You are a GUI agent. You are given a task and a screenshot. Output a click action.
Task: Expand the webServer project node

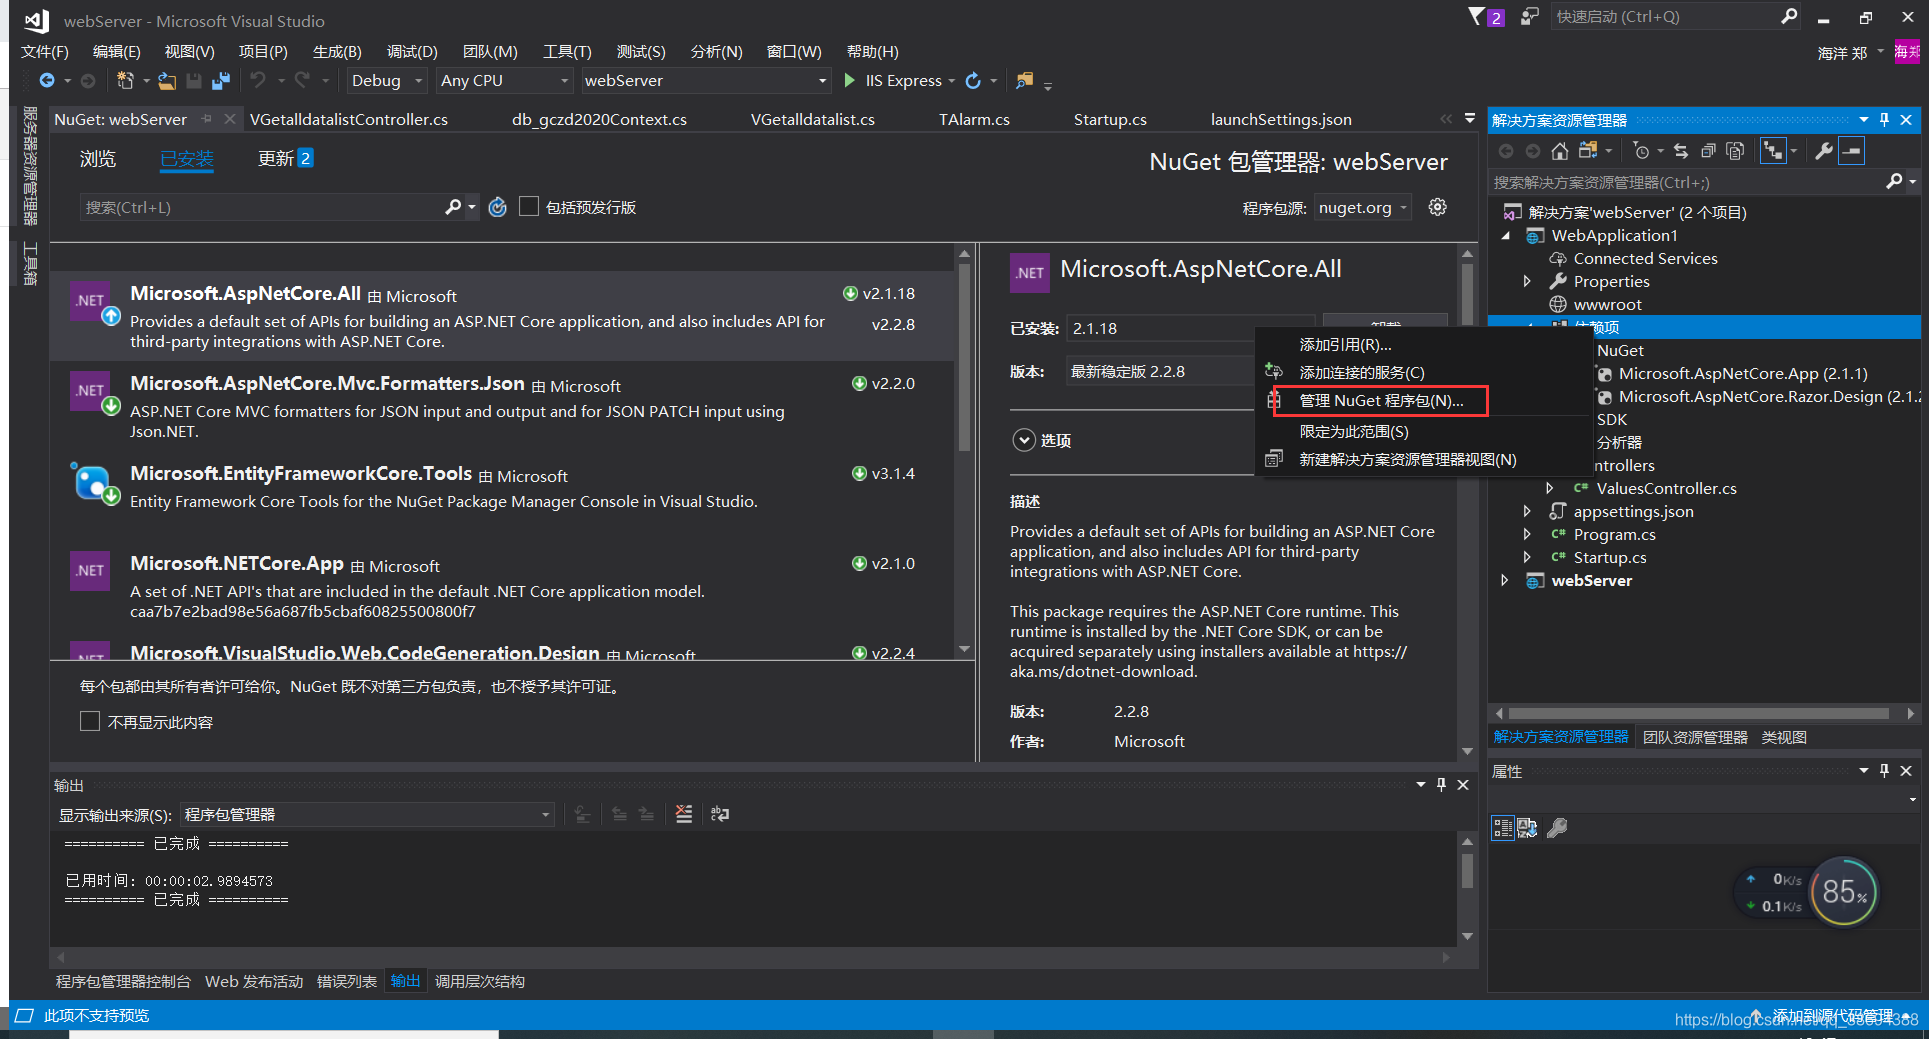[1504, 580]
